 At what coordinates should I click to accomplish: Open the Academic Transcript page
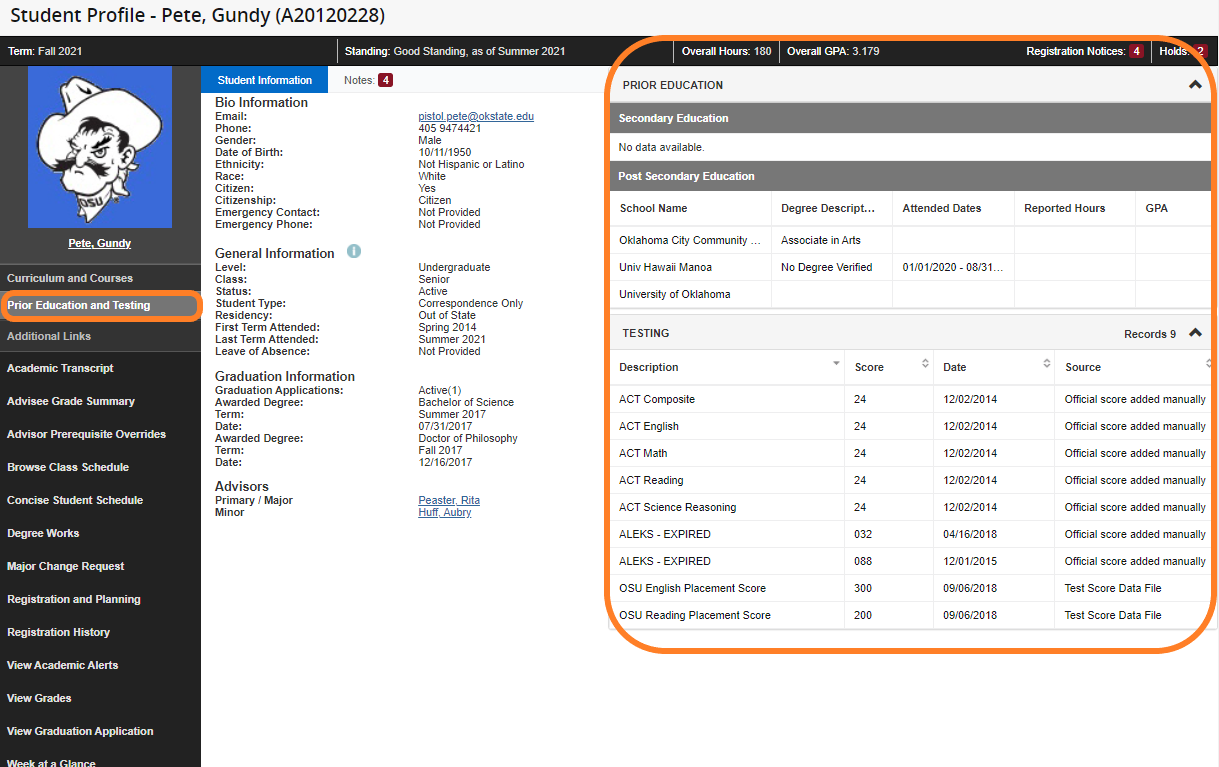coord(60,367)
